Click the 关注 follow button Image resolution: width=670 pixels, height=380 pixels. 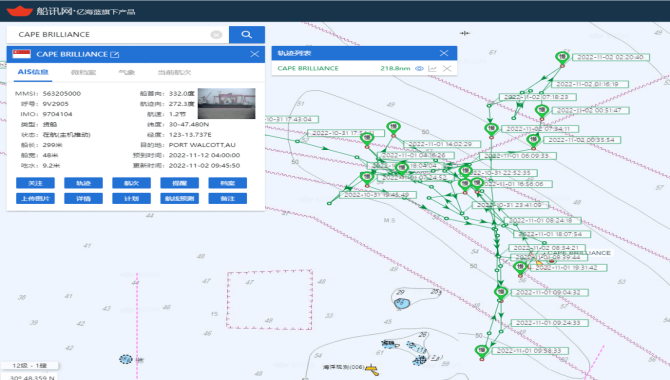click(35, 183)
